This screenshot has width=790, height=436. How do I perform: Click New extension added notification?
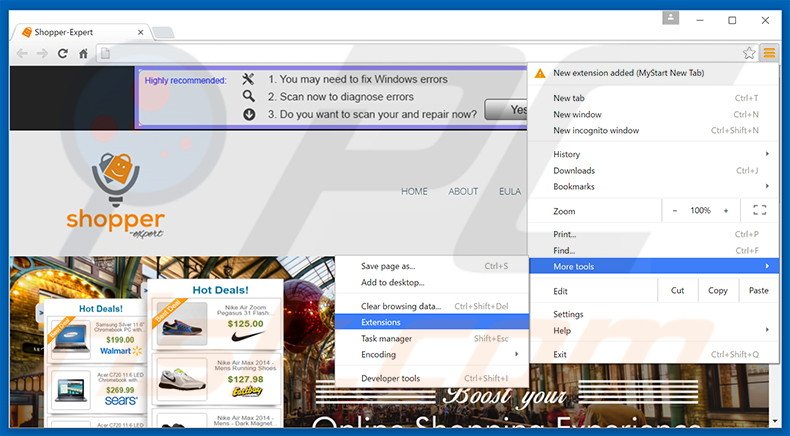(x=653, y=73)
